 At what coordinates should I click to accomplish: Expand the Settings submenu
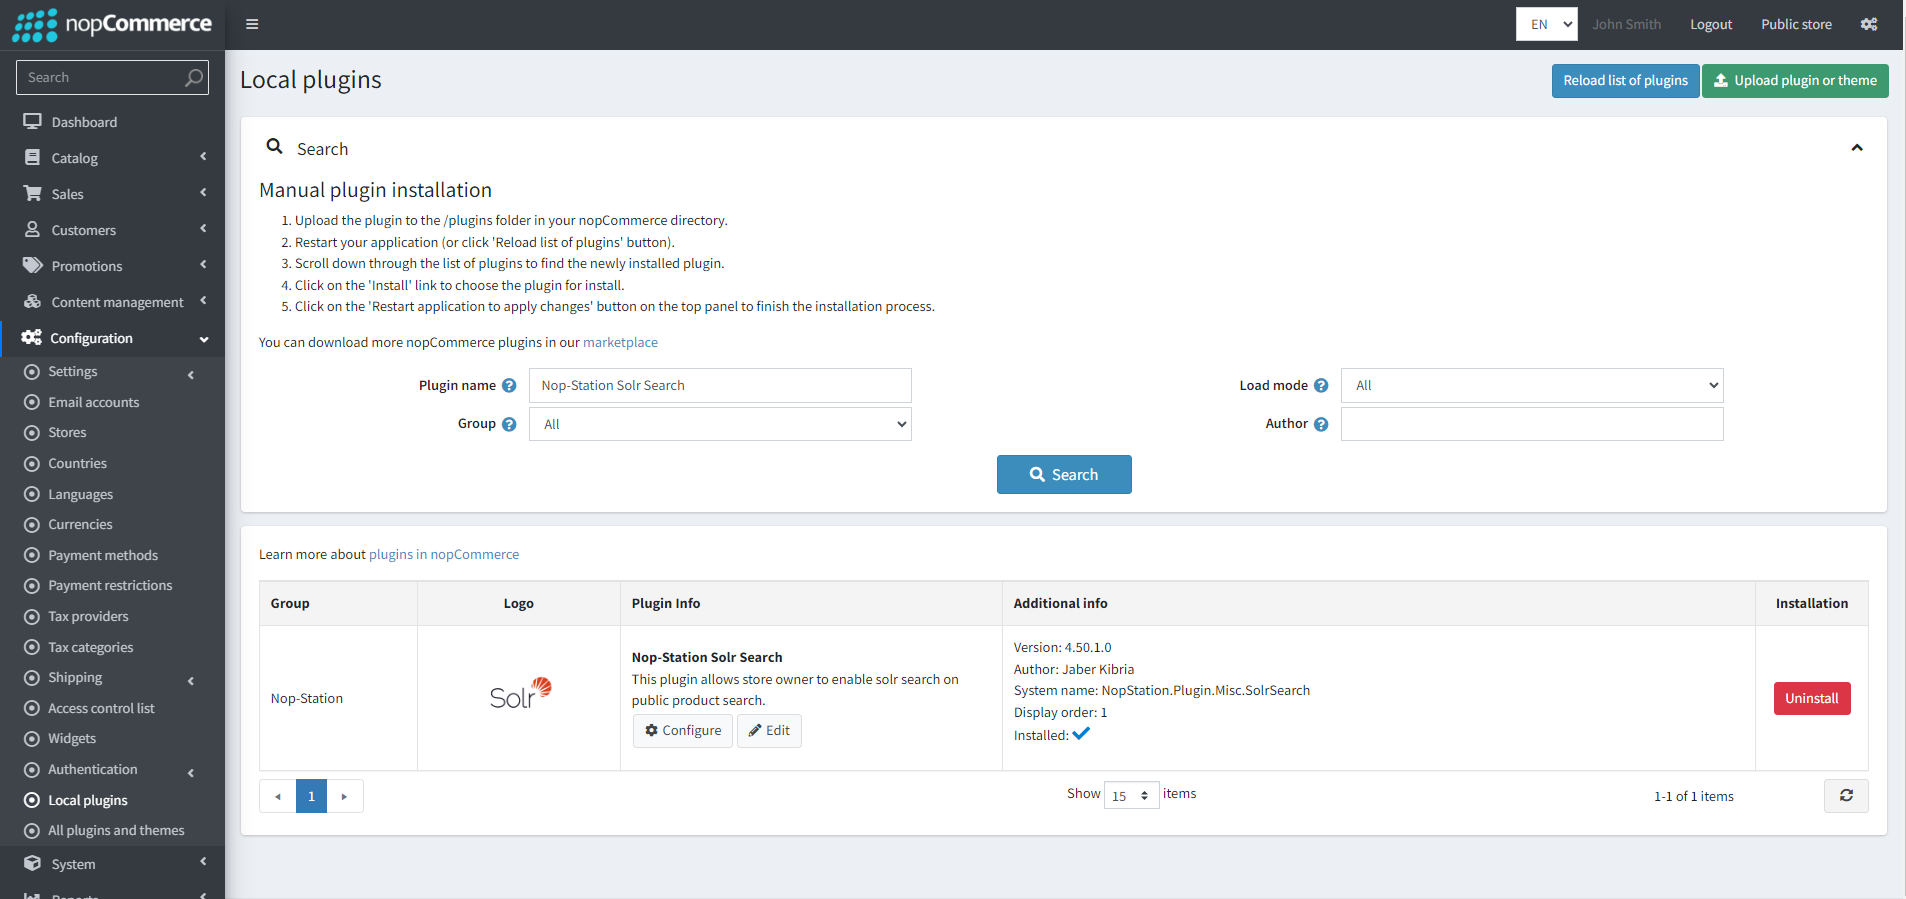coord(191,375)
